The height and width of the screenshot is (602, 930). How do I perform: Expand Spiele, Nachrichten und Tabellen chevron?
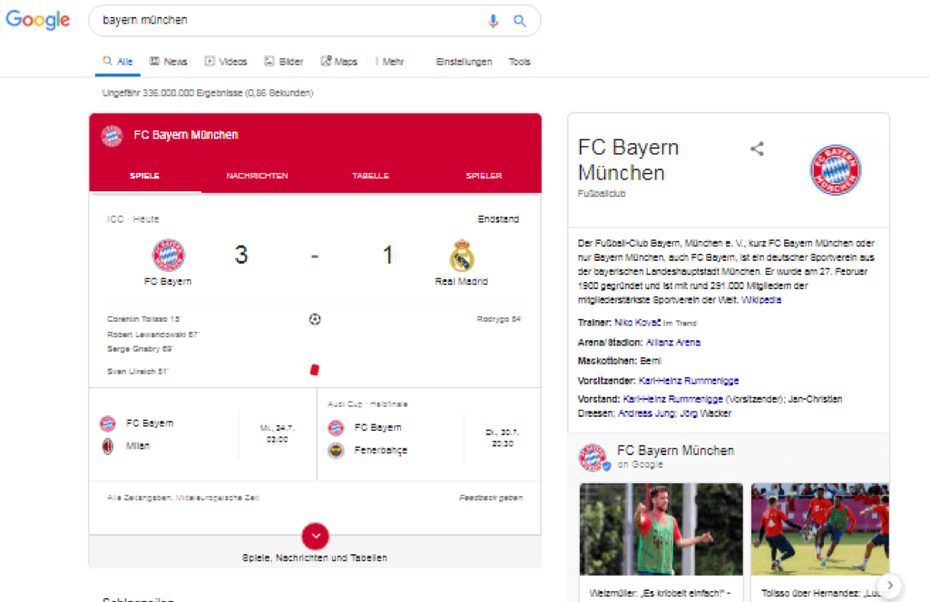coord(315,536)
